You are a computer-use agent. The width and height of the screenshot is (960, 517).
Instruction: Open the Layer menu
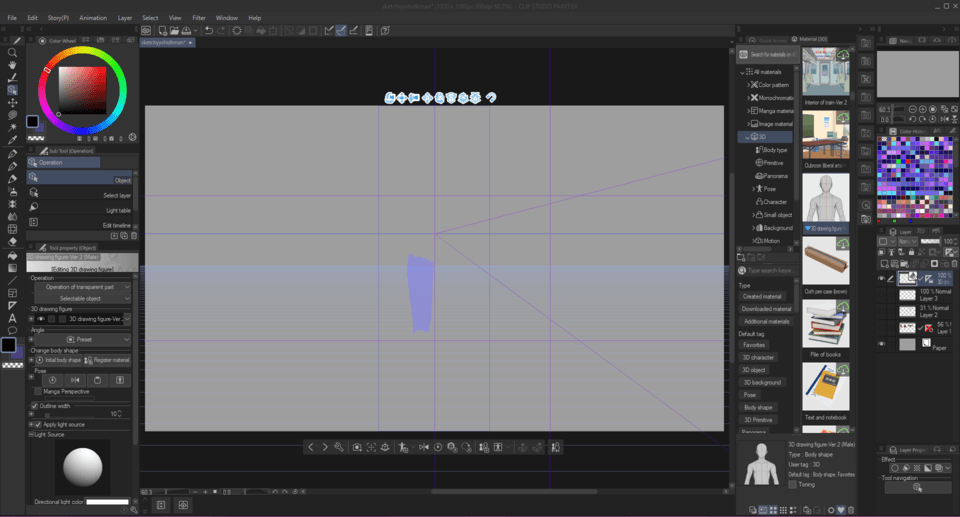click(125, 18)
